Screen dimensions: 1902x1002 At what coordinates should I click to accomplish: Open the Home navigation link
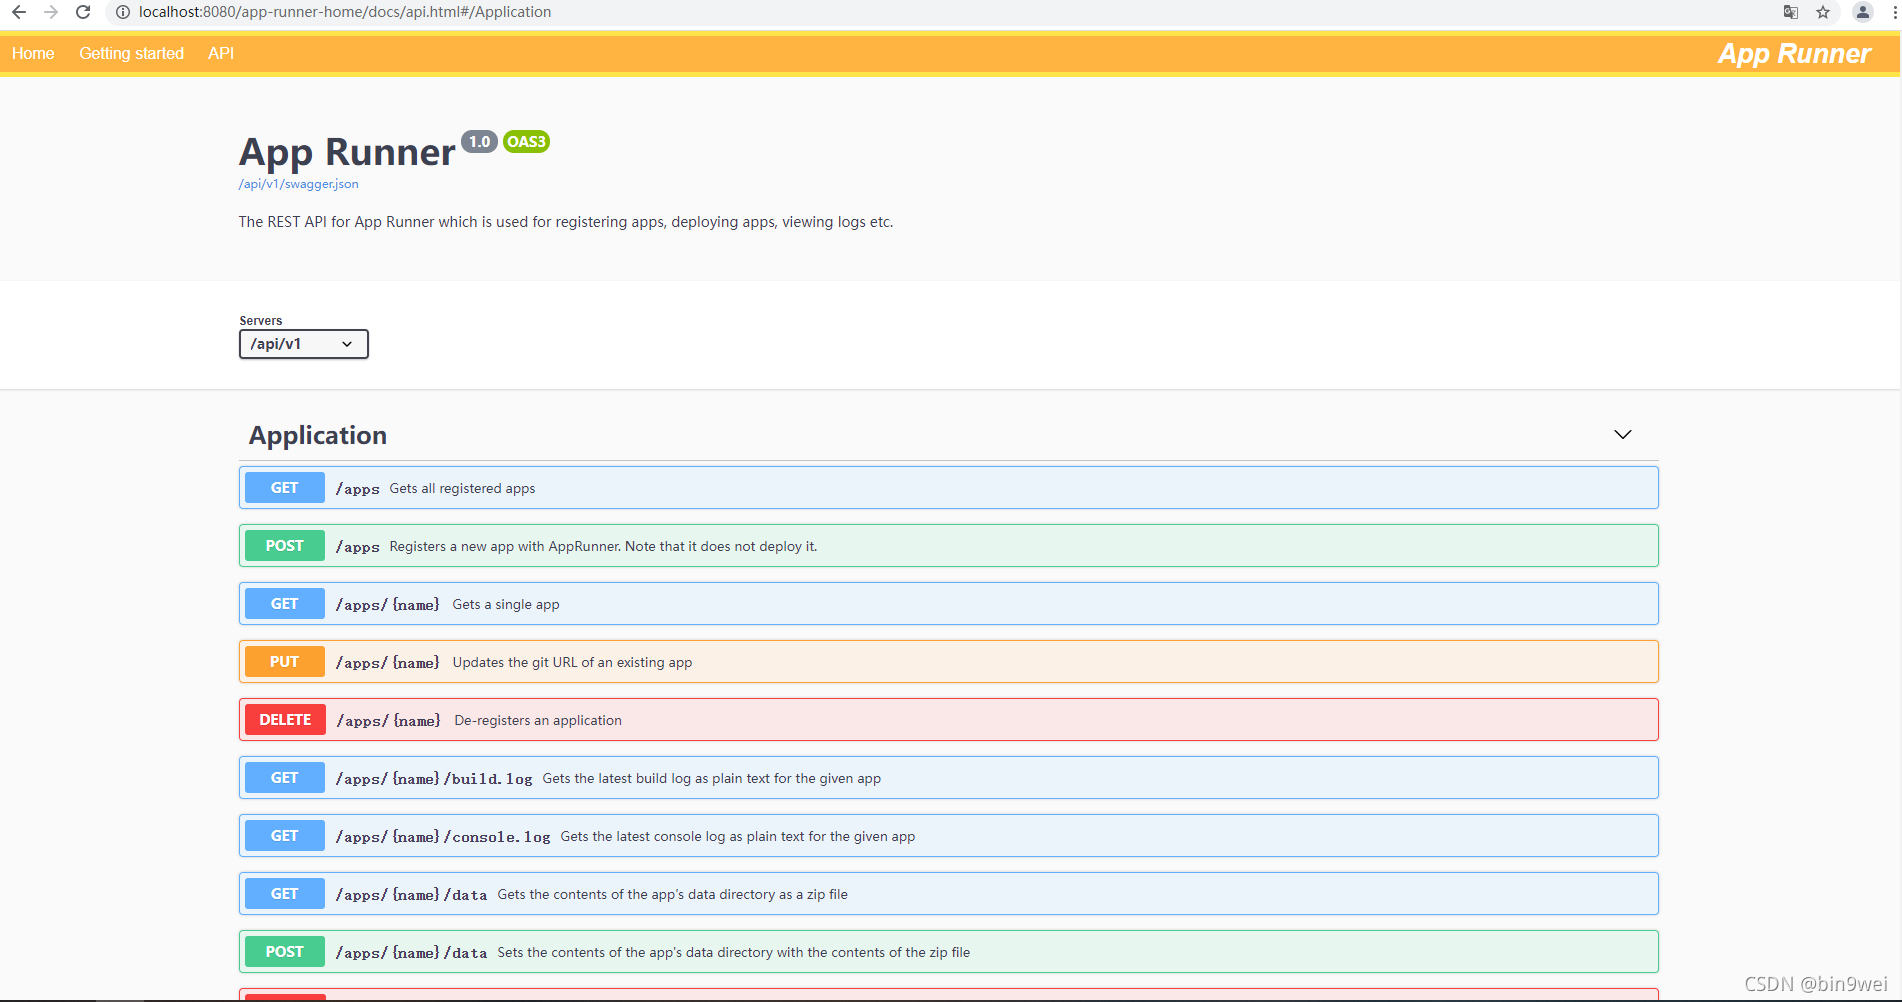(x=33, y=53)
